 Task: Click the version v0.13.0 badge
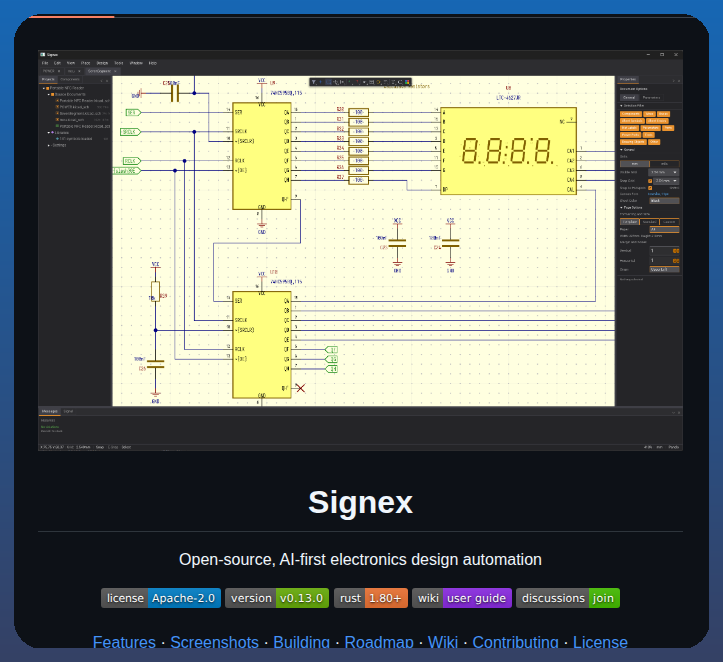[x=277, y=598]
